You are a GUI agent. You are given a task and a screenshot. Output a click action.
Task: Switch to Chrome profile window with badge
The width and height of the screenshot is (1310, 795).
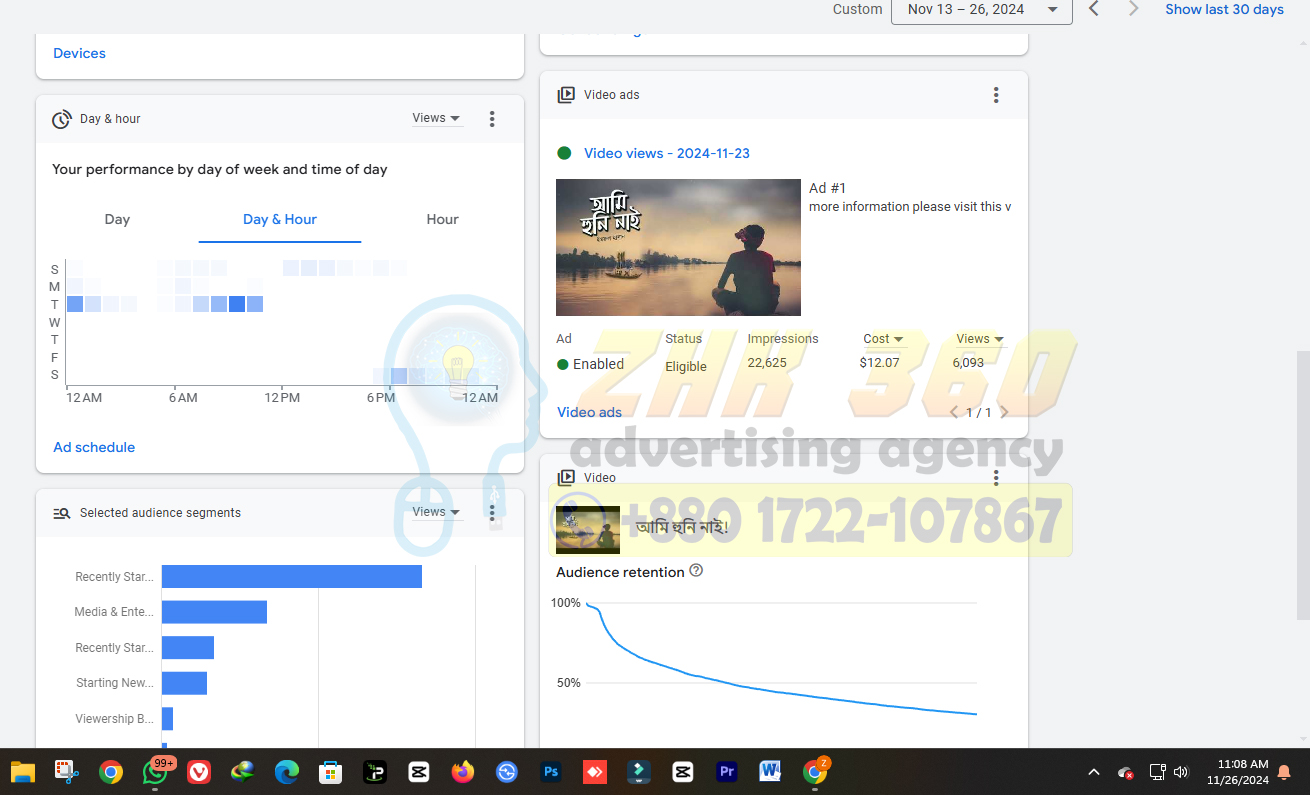coord(816,771)
